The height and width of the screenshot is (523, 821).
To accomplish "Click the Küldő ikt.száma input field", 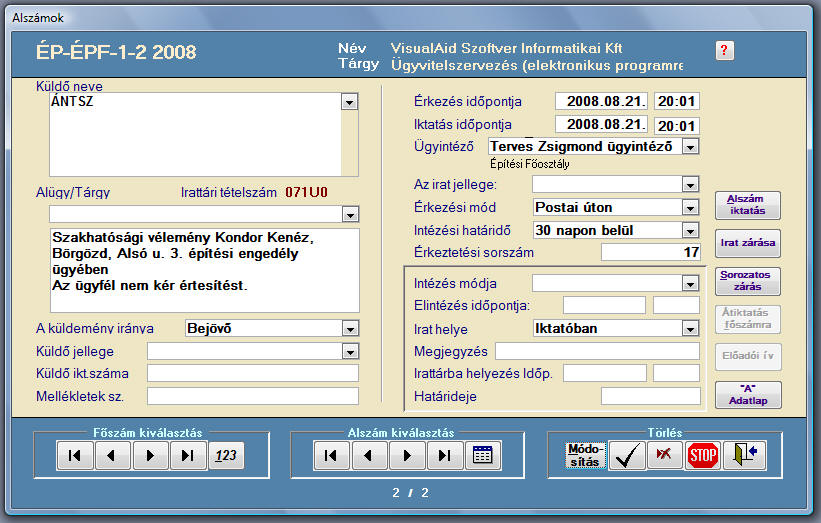I will pos(253,373).
